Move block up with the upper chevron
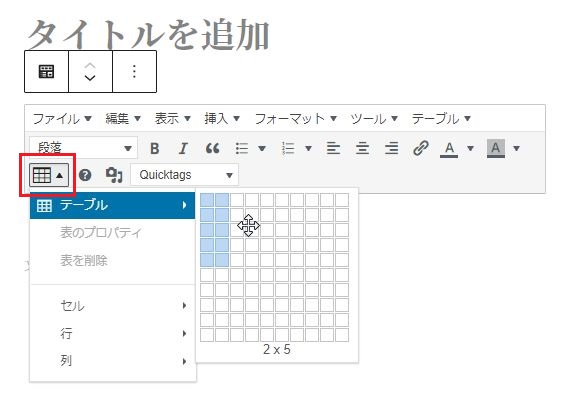Image resolution: width=577 pixels, height=406 pixels. tap(90, 66)
